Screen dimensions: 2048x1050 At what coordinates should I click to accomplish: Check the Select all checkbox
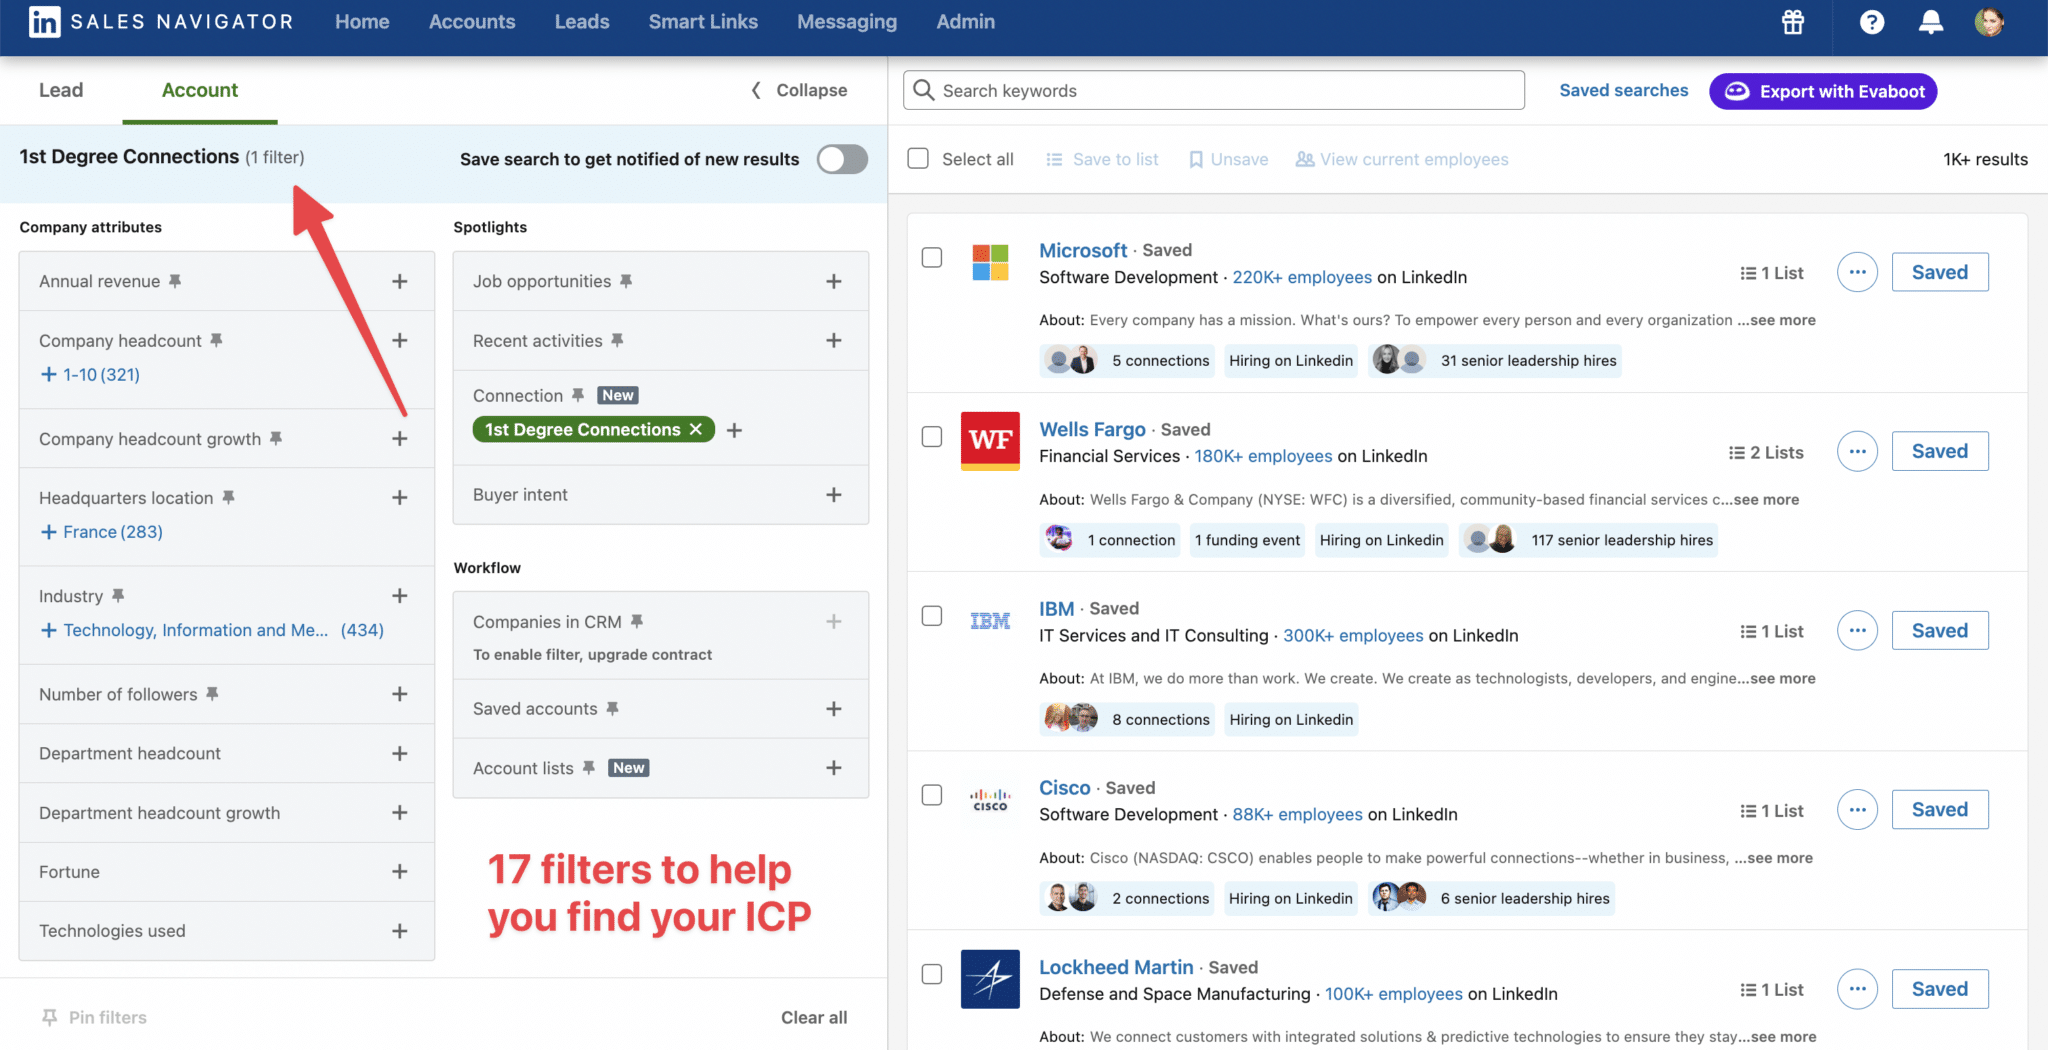[917, 158]
